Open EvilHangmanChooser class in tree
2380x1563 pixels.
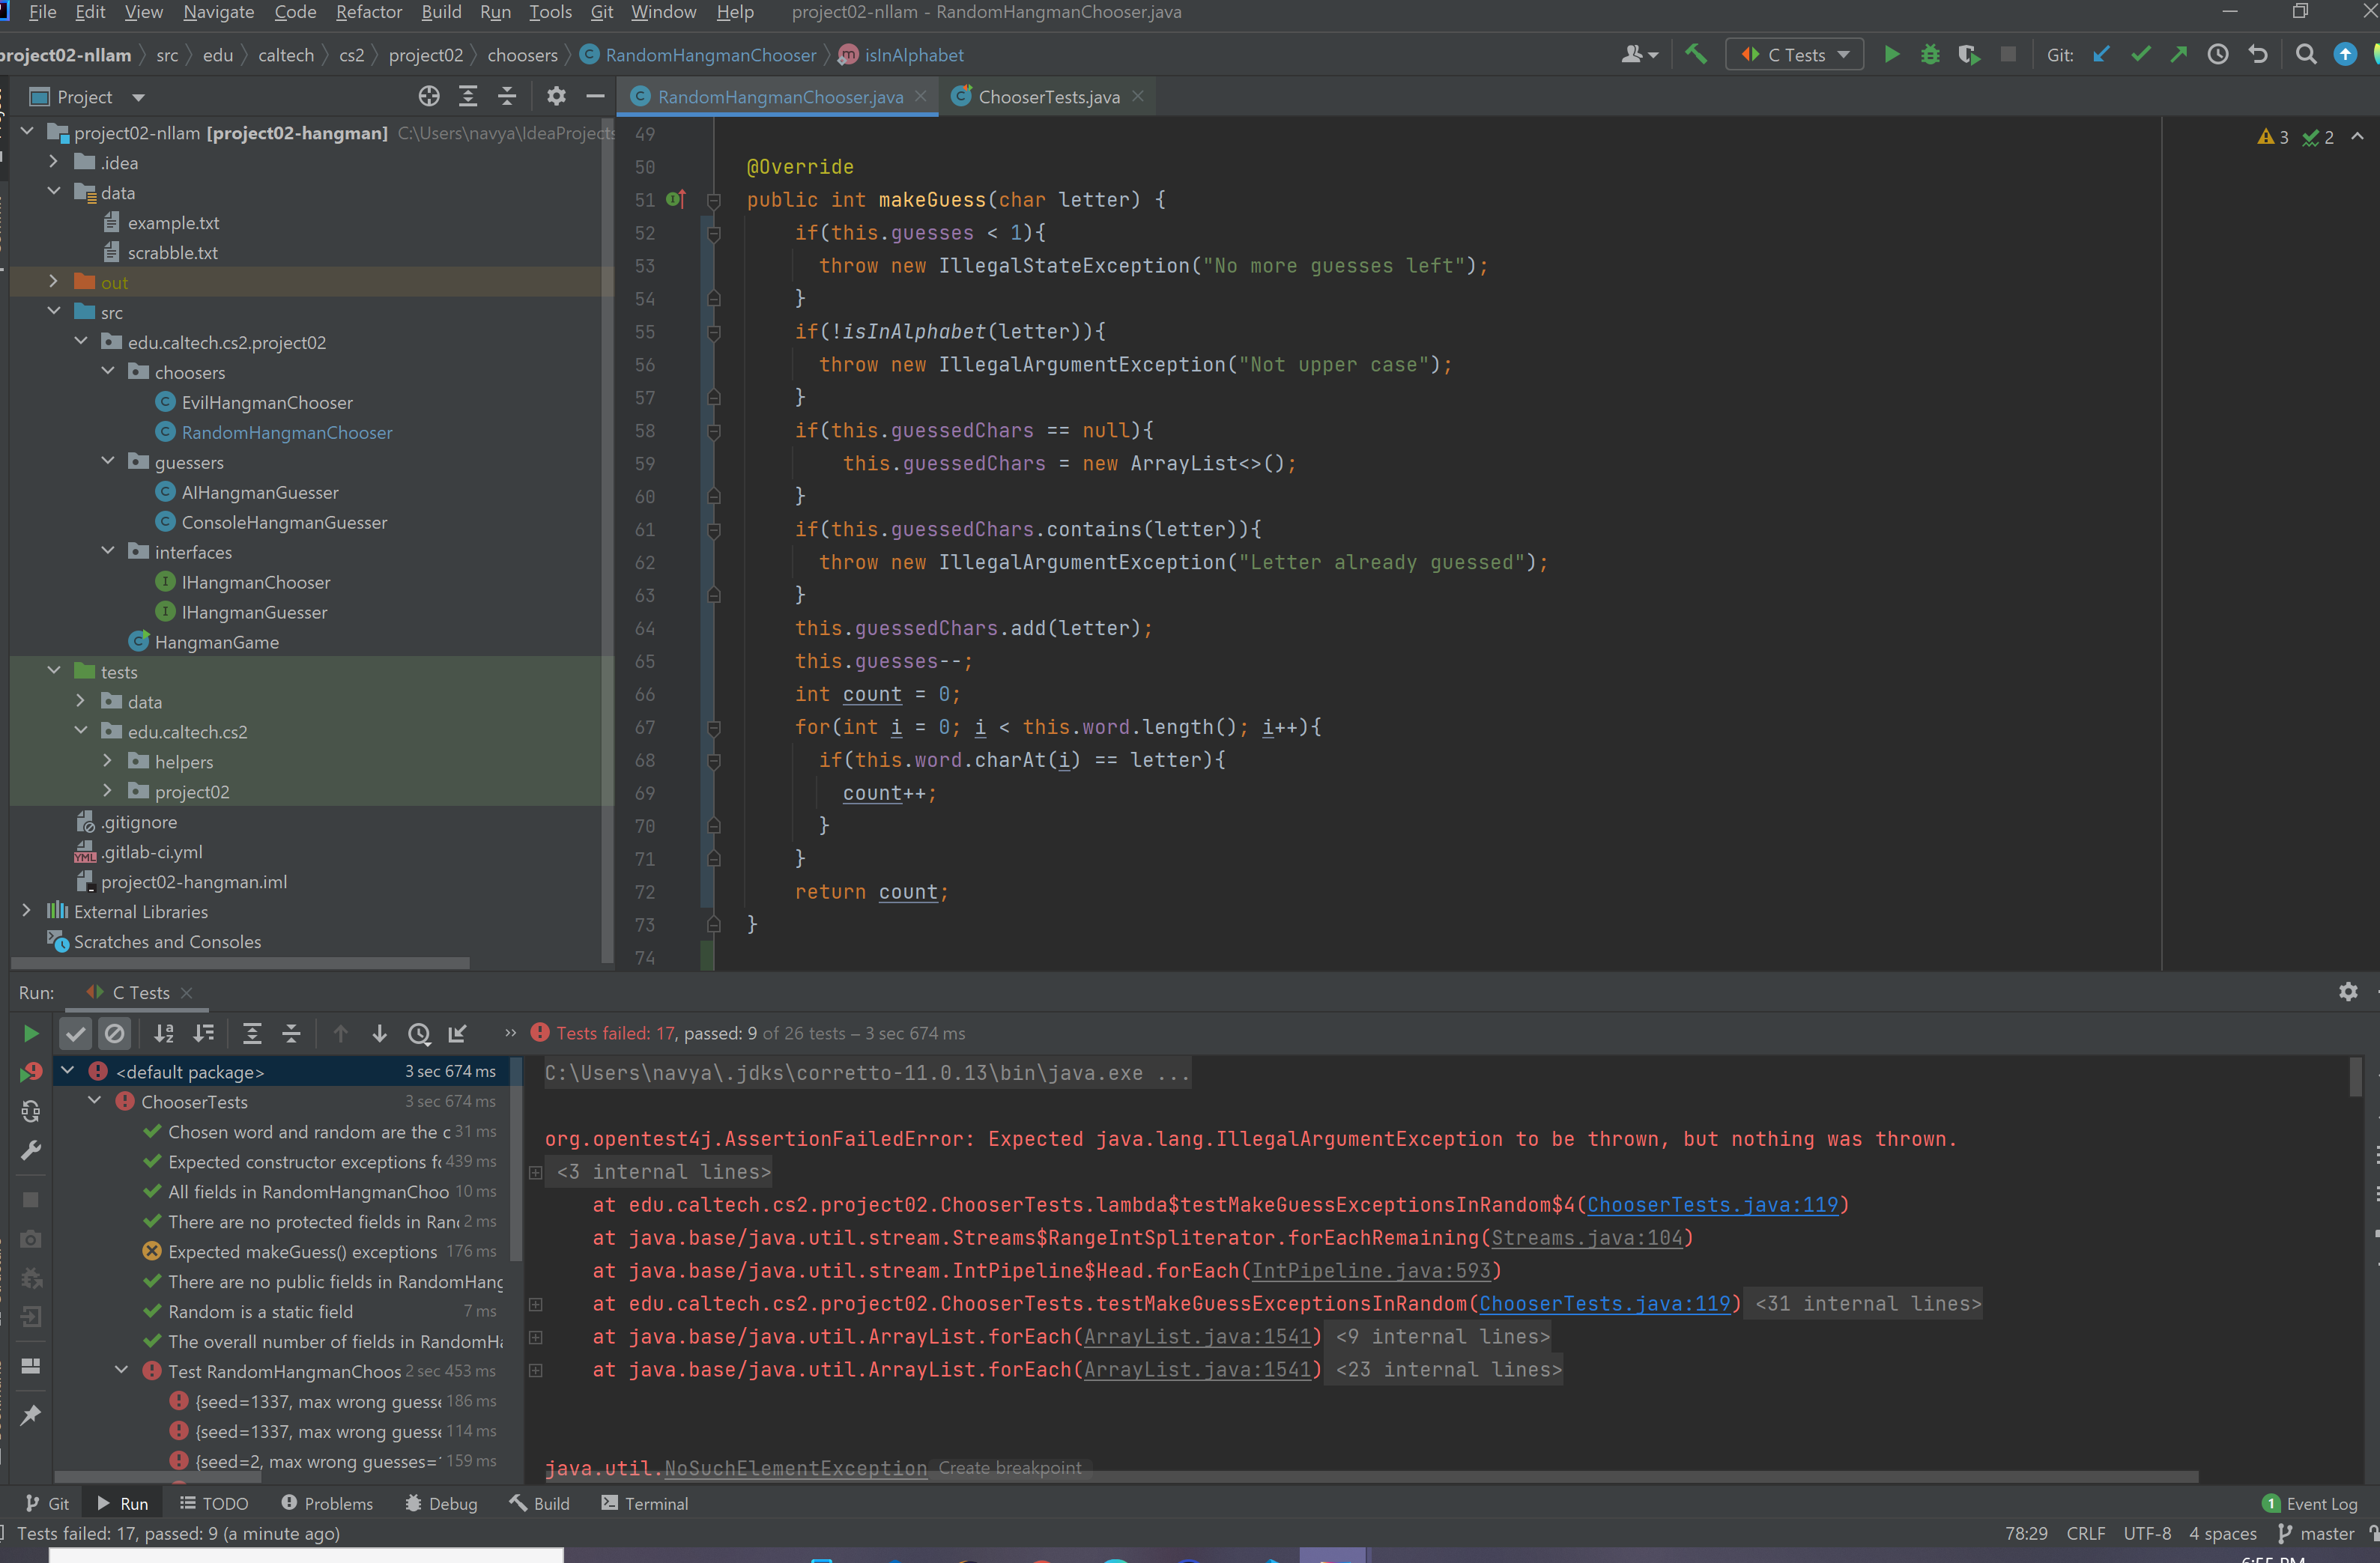(x=266, y=402)
